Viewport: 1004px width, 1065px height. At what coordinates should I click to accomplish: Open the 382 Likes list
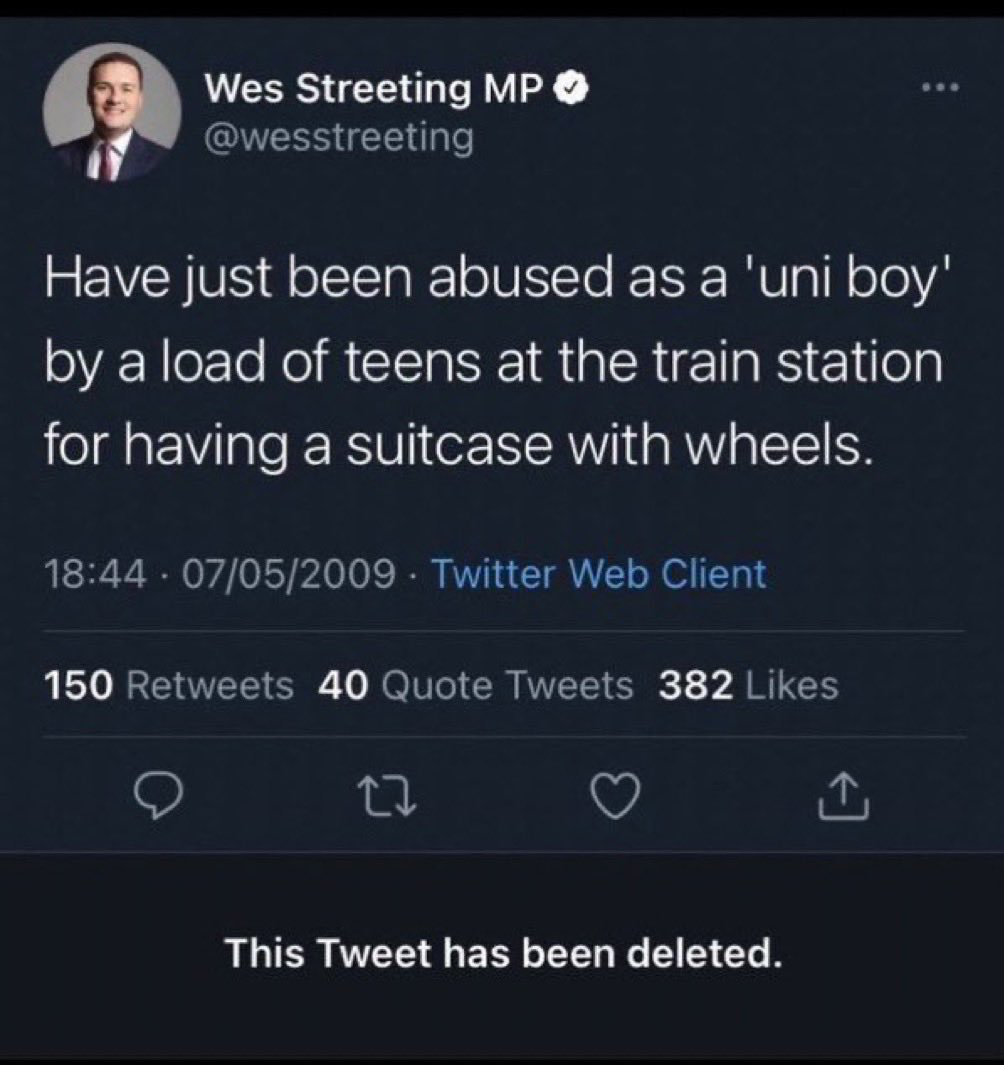748,686
